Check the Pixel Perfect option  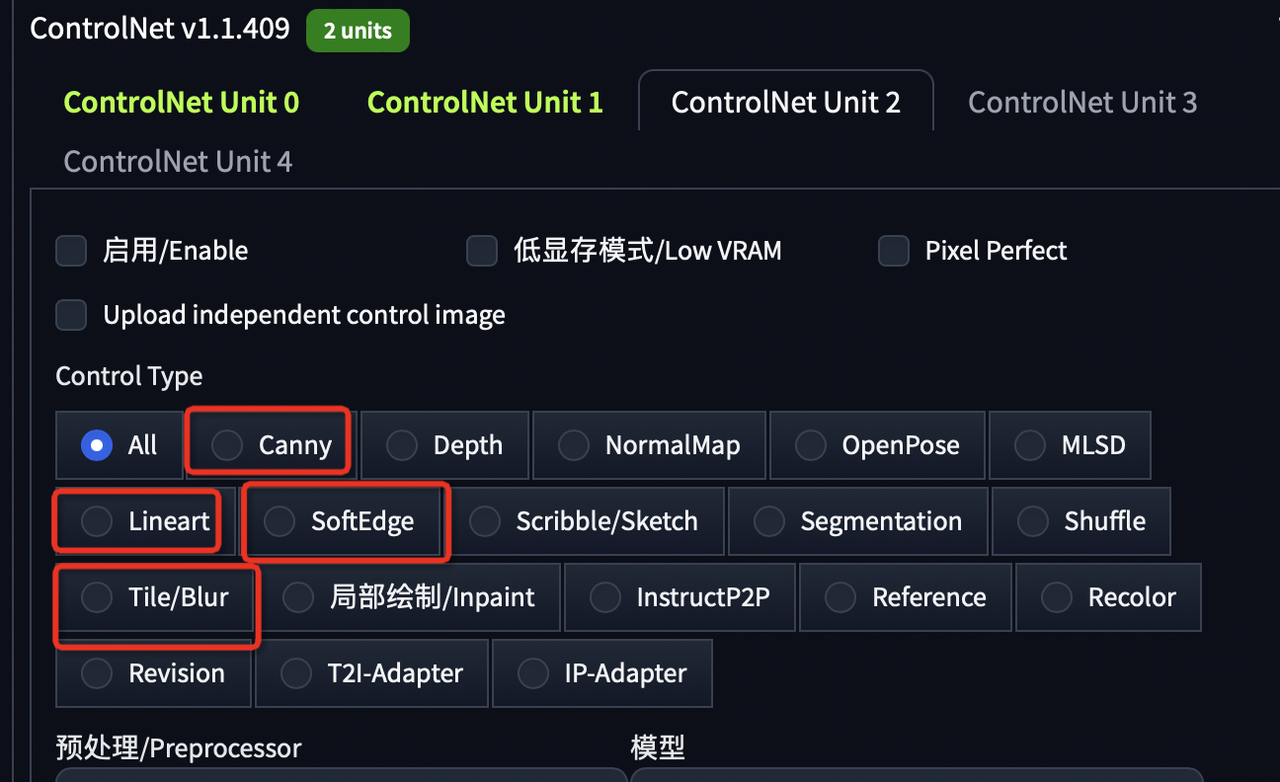[x=893, y=251]
